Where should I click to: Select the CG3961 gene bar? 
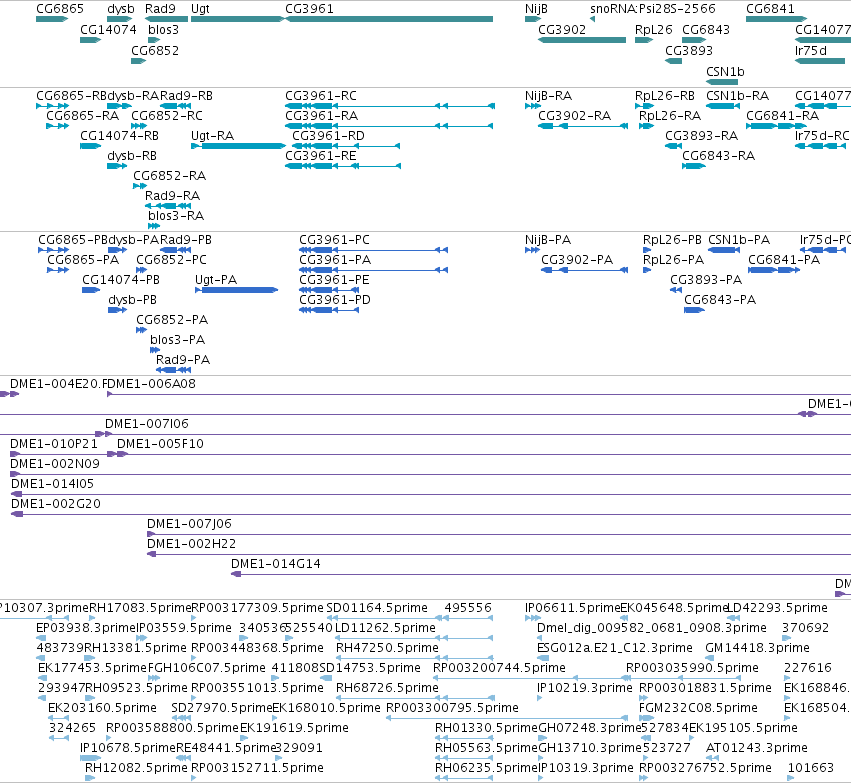pyautogui.click(x=389, y=19)
